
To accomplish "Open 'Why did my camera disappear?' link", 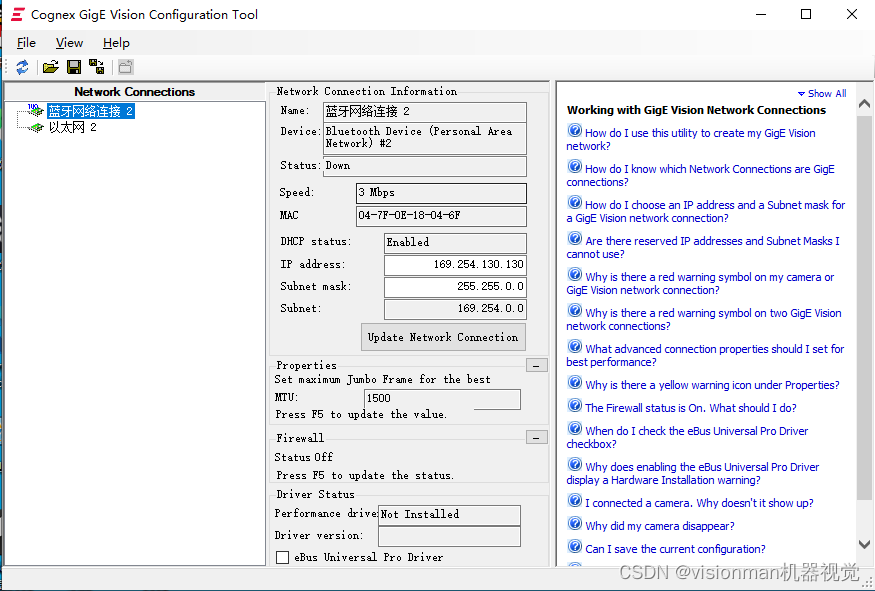I will pyautogui.click(x=660, y=526).
